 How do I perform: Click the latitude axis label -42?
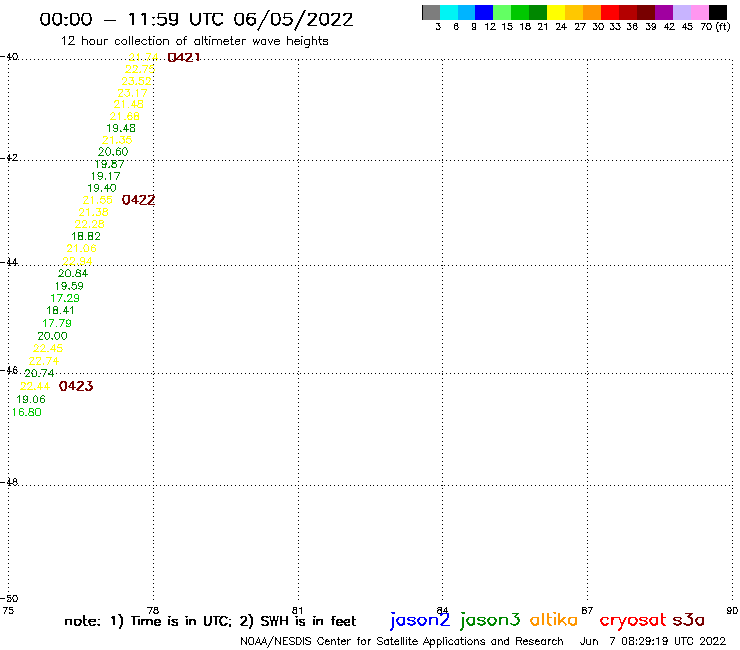[x=10, y=158]
